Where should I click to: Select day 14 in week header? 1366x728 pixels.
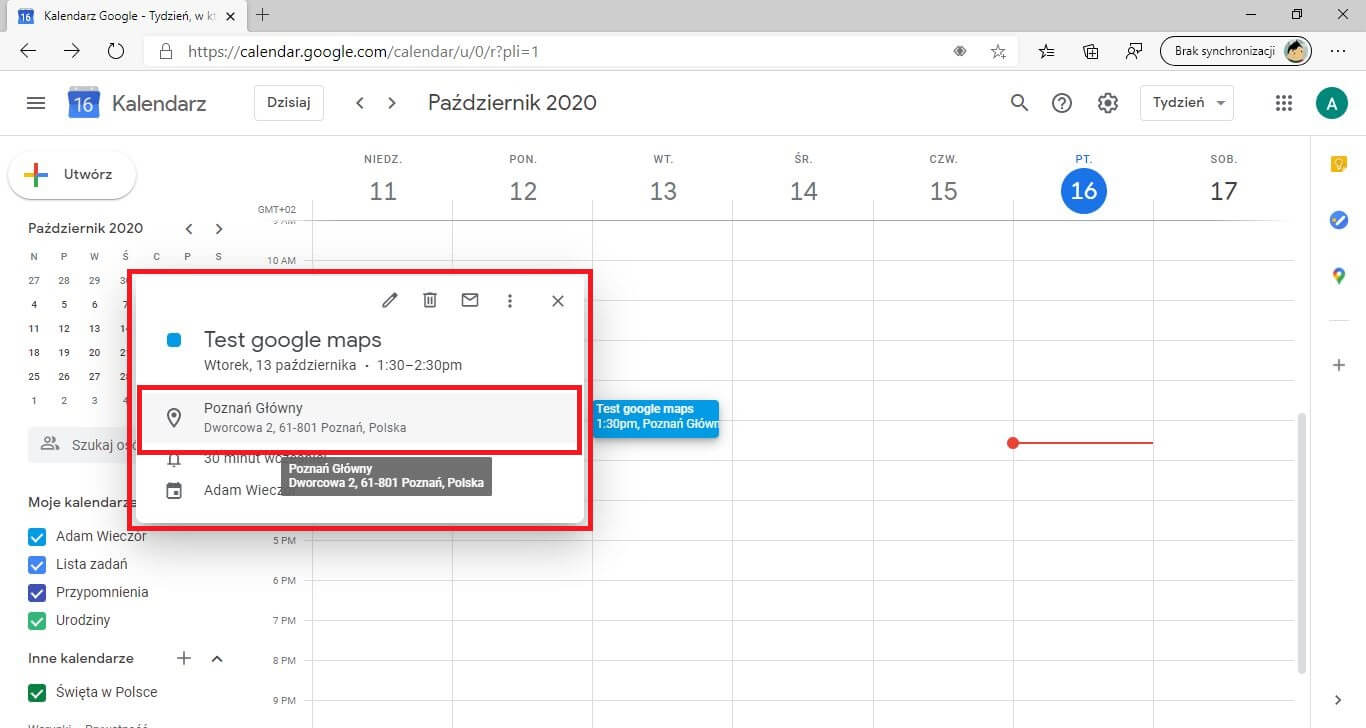pyautogui.click(x=804, y=191)
